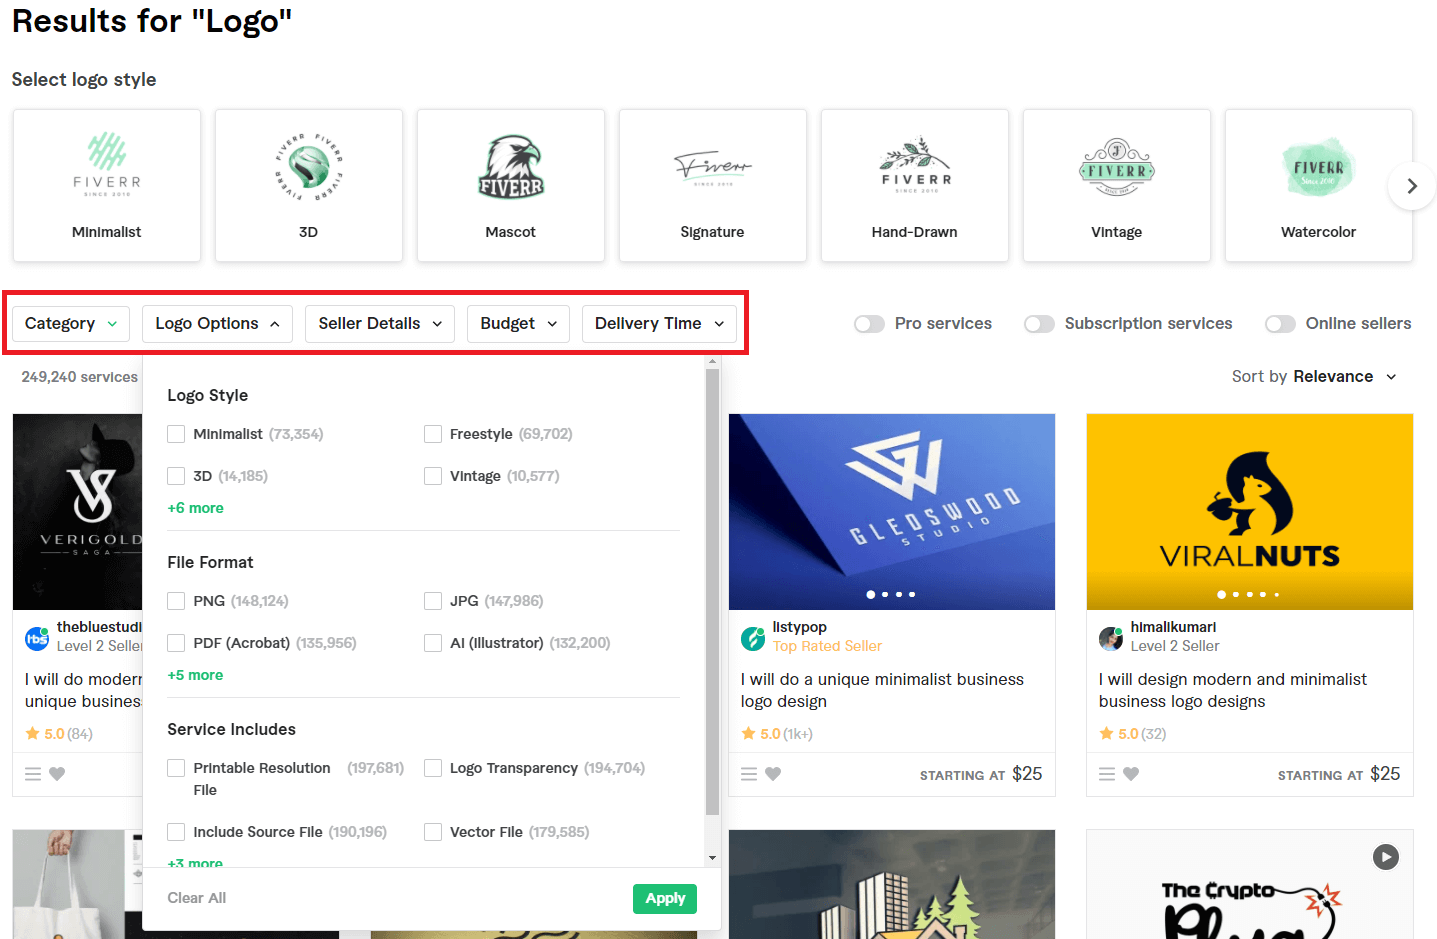The image size is (1437, 939).
Task: Pick the Watercolor logo style card
Action: pos(1319,186)
